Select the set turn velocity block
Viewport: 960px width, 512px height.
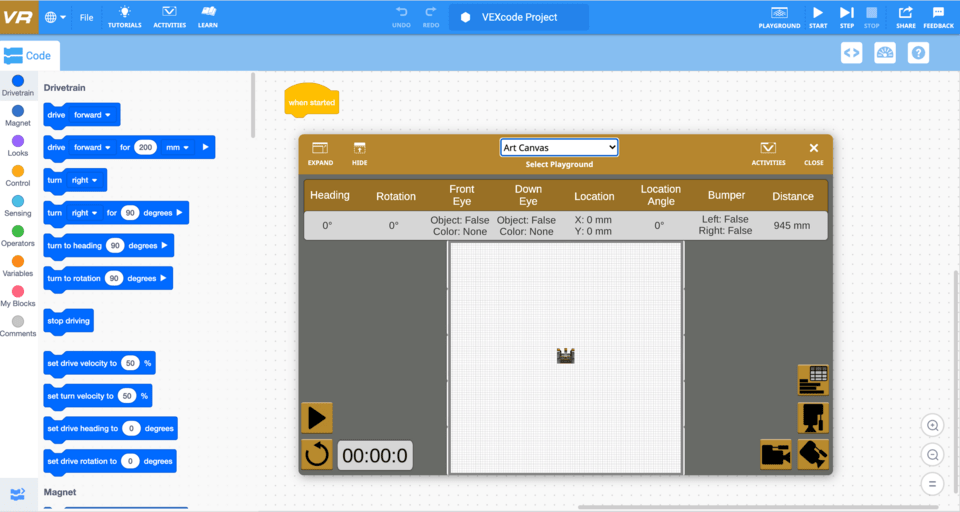tap(98, 396)
